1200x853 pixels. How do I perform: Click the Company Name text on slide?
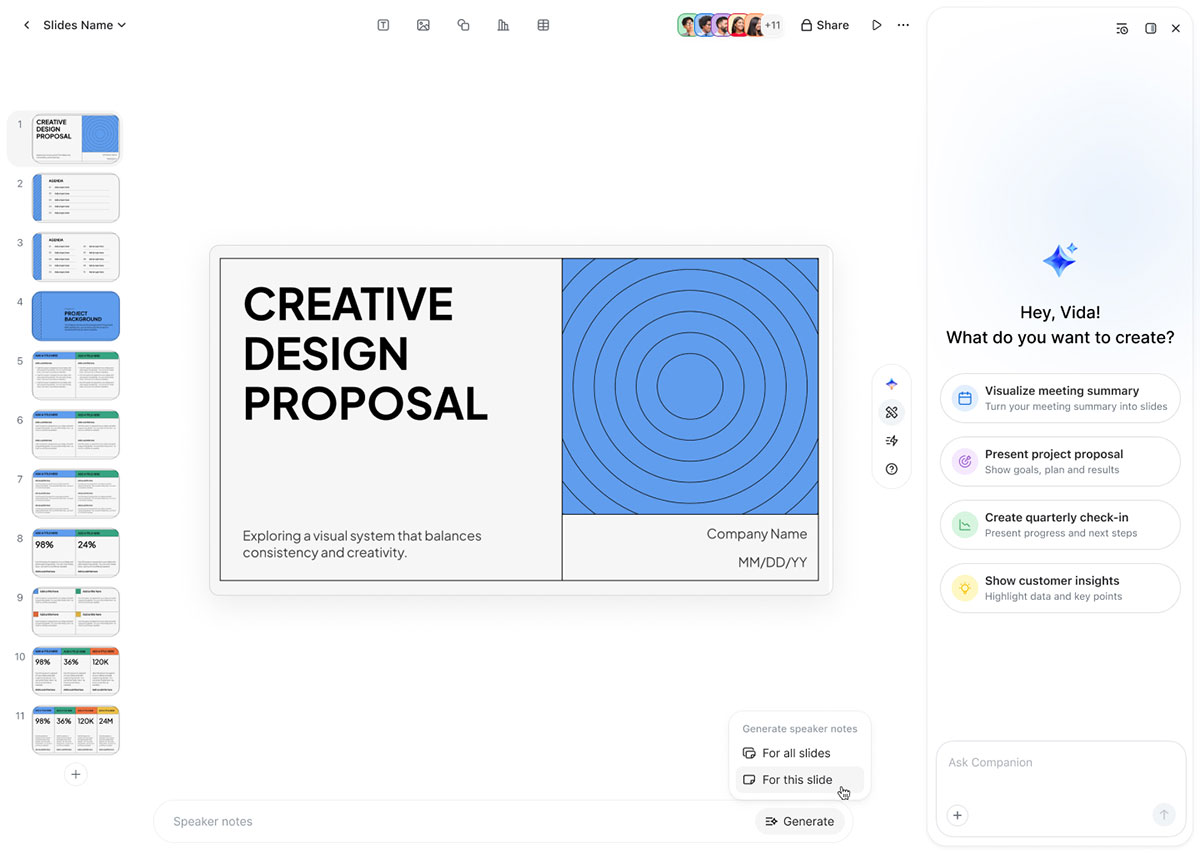coord(757,534)
